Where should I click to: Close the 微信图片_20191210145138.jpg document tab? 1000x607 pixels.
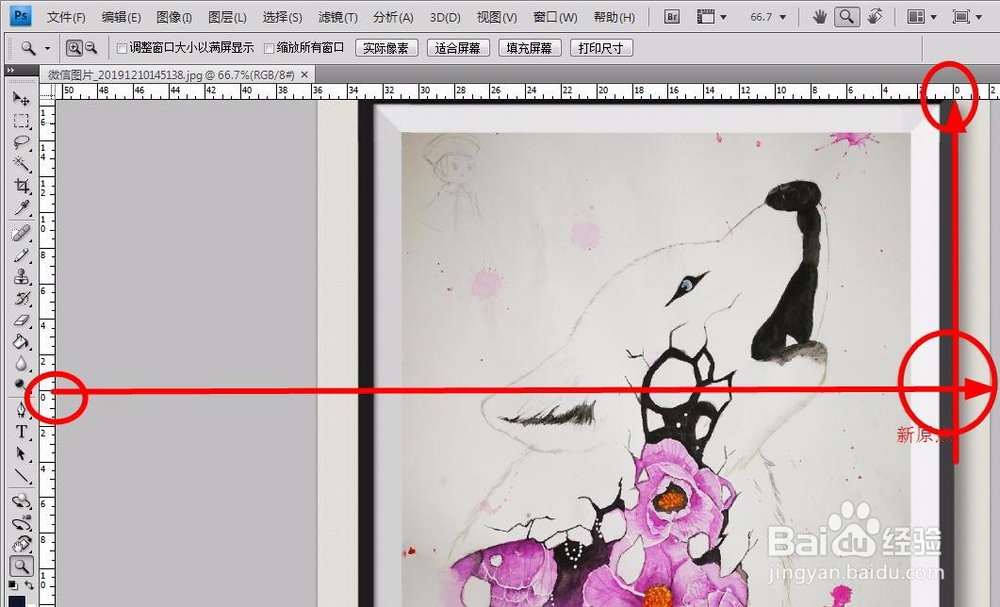point(305,75)
